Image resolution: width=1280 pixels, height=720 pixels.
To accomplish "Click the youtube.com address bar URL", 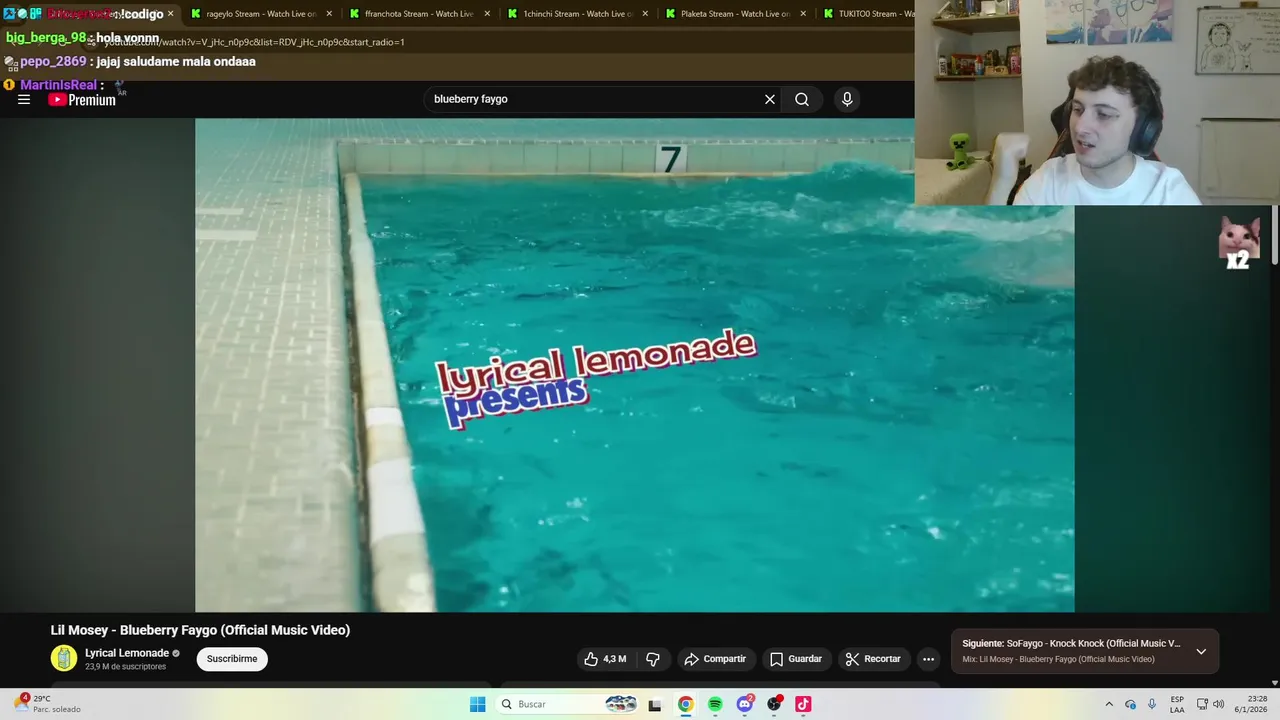I will [255, 42].
